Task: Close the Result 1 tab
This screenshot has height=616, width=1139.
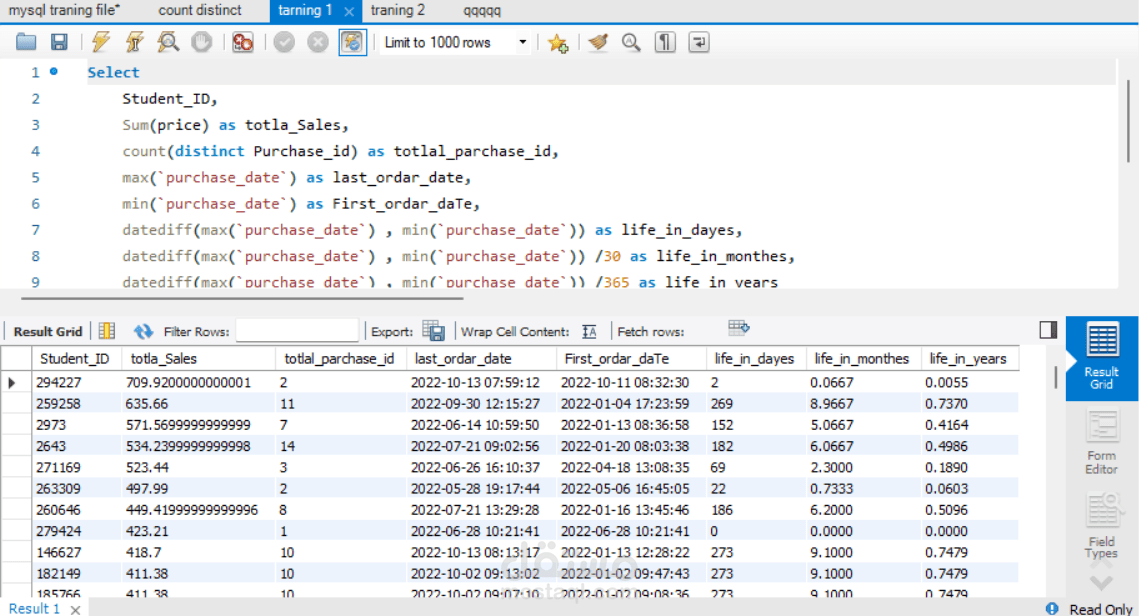Action: (75, 609)
